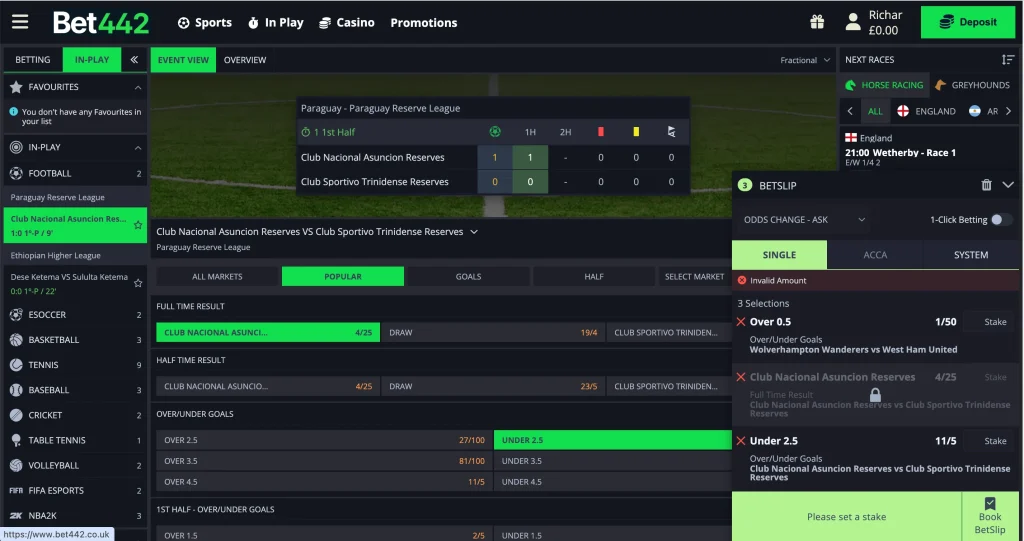Show All Markets tab
The image size is (1024, 541).
point(217,276)
